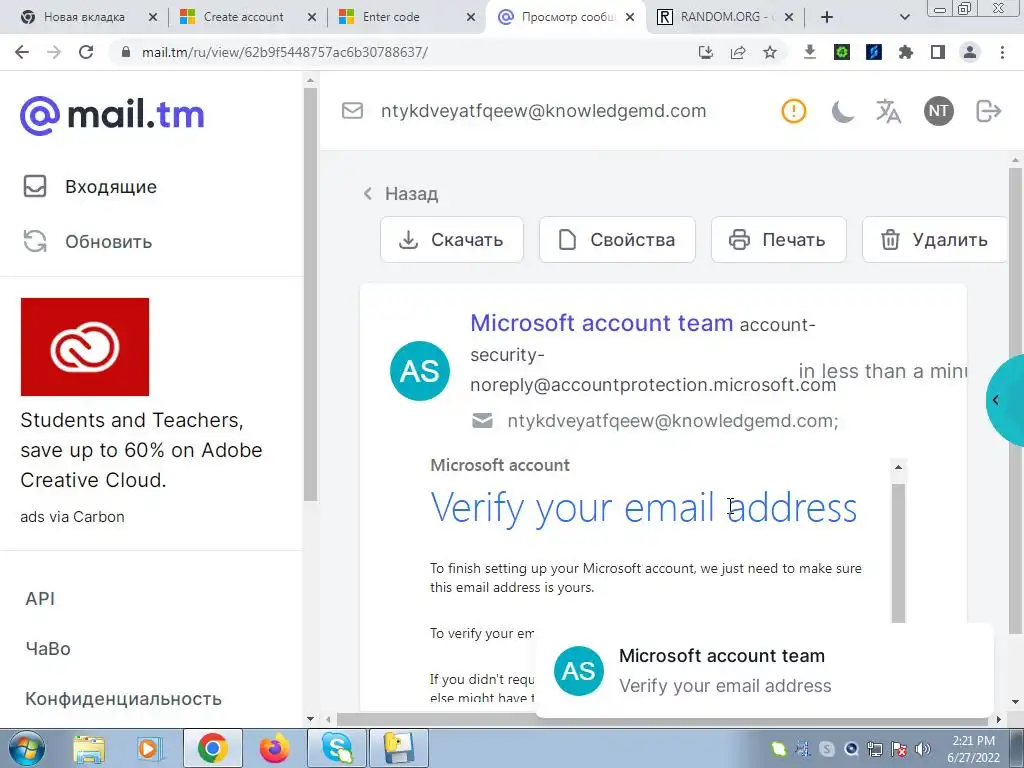Open media player from taskbar

149,749
